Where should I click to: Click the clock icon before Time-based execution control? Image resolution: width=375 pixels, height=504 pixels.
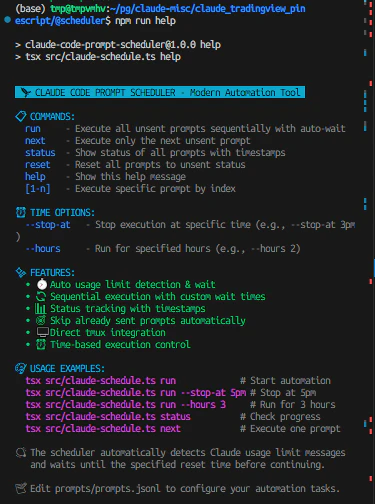click(41, 344)
